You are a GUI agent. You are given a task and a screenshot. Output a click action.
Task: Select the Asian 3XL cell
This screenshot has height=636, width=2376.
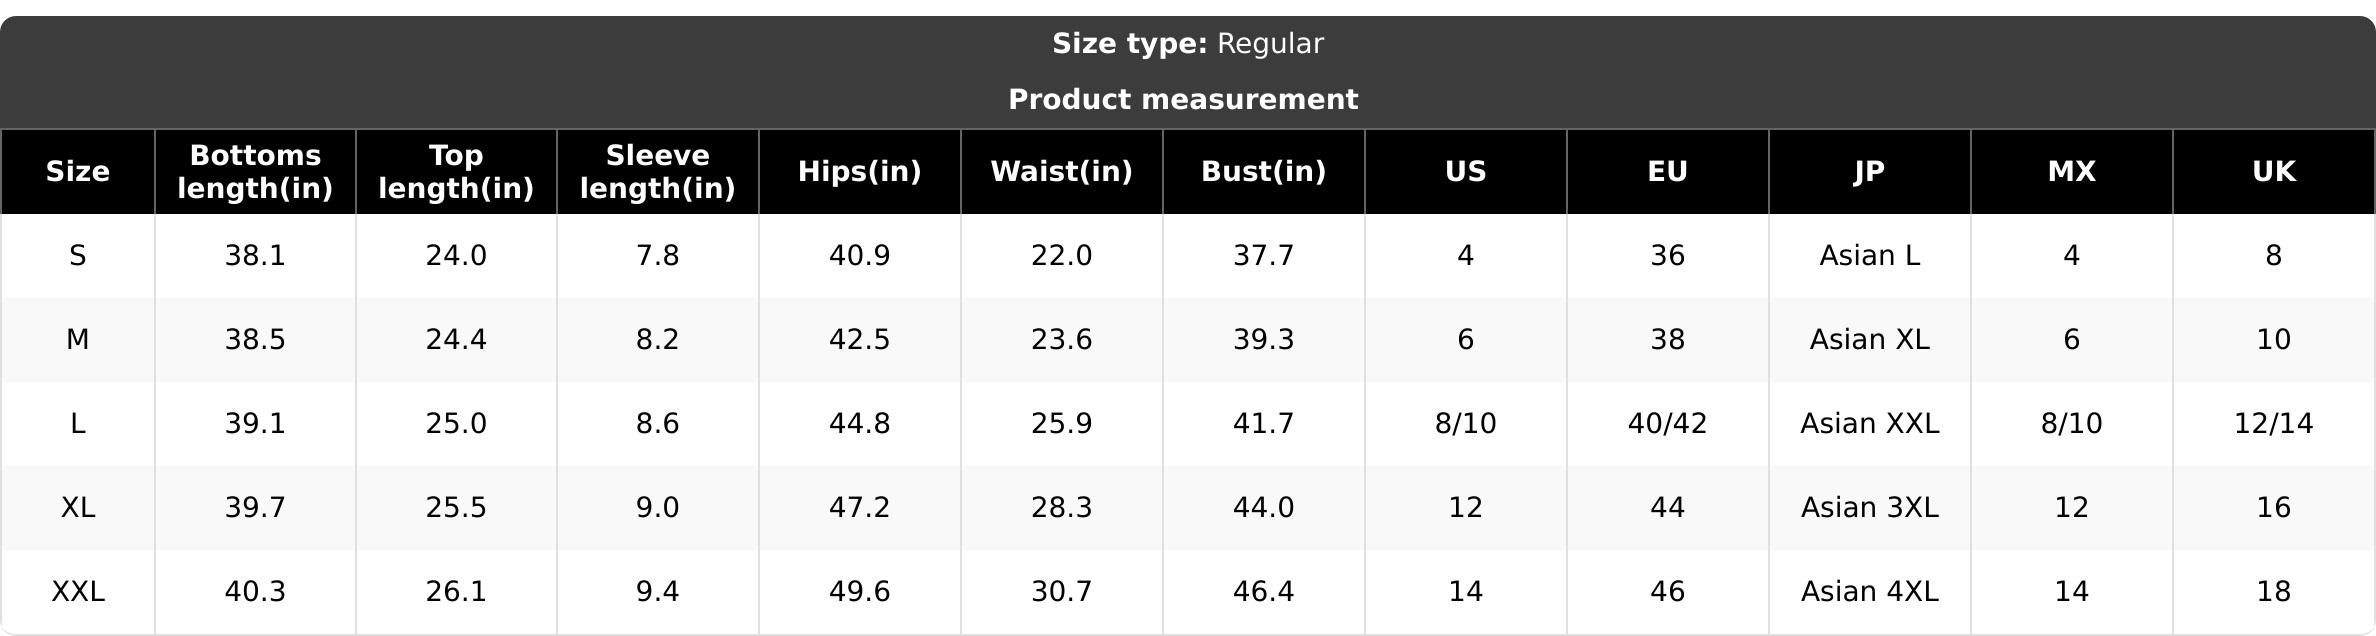tap(1870, 508)
